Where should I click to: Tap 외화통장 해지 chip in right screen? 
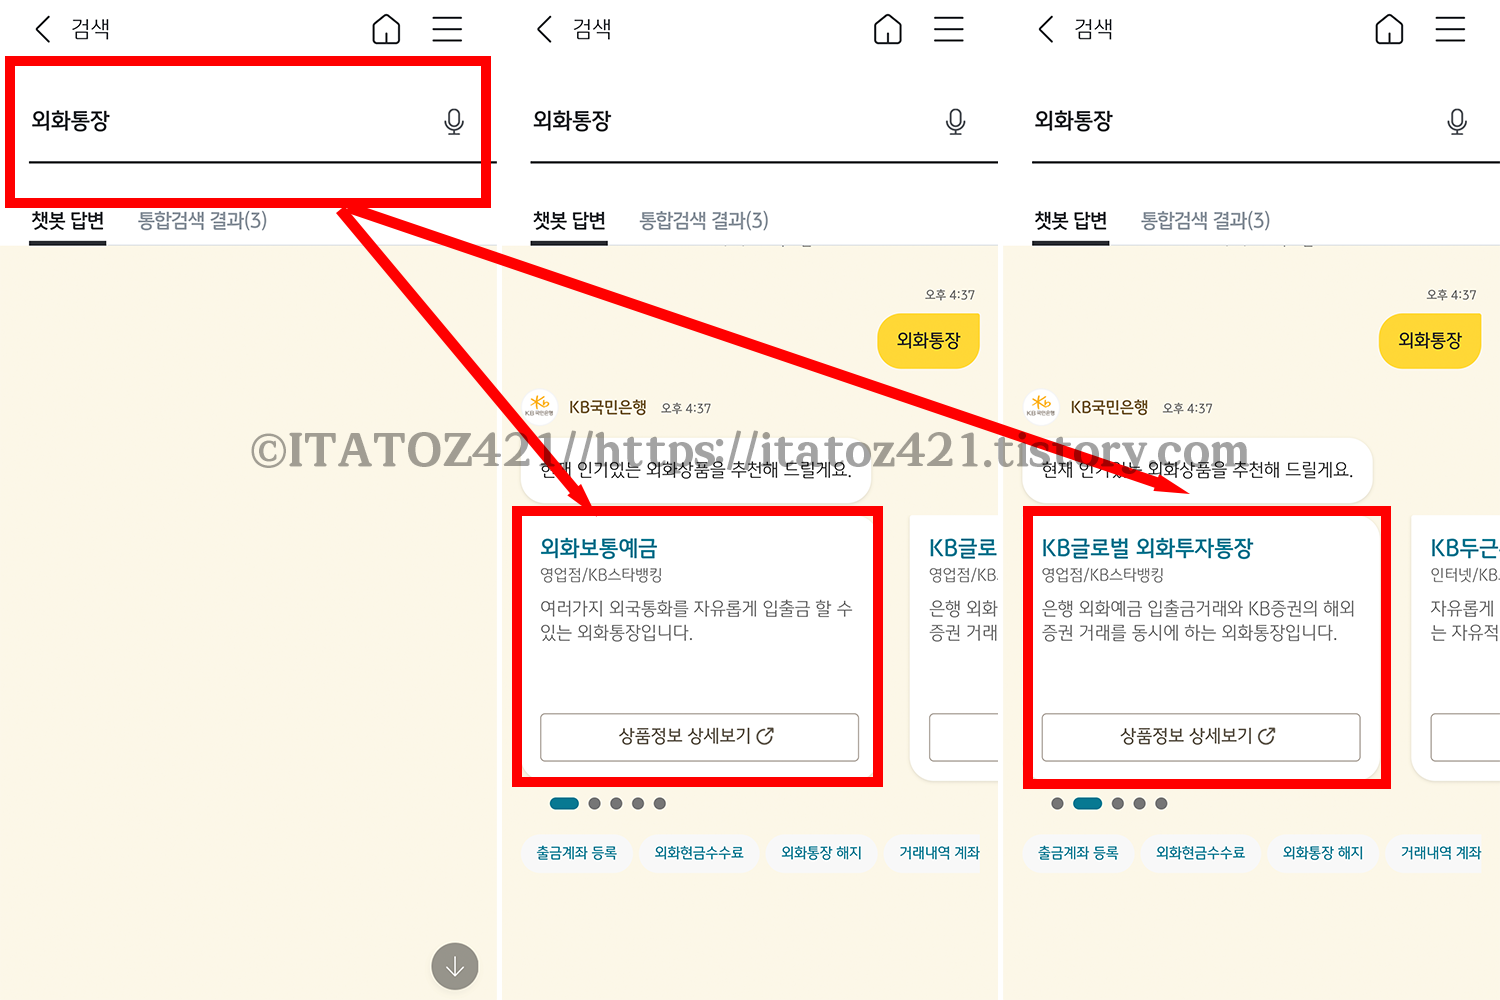point(1323,853)
